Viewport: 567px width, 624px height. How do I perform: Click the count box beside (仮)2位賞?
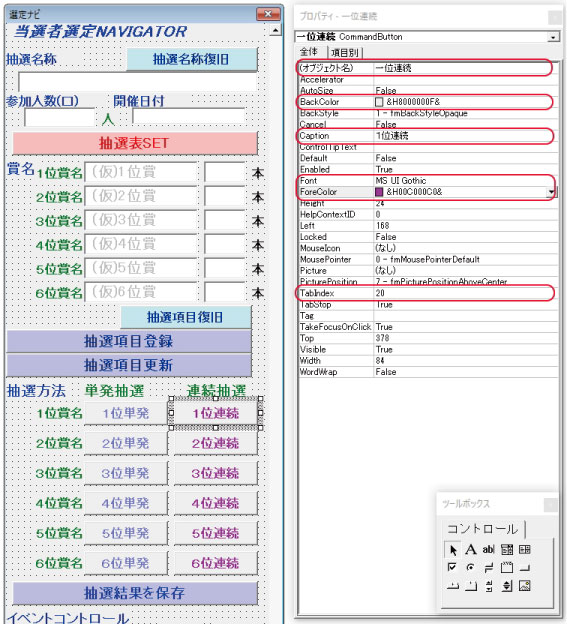pyautogui.click(x=225, y=196)
